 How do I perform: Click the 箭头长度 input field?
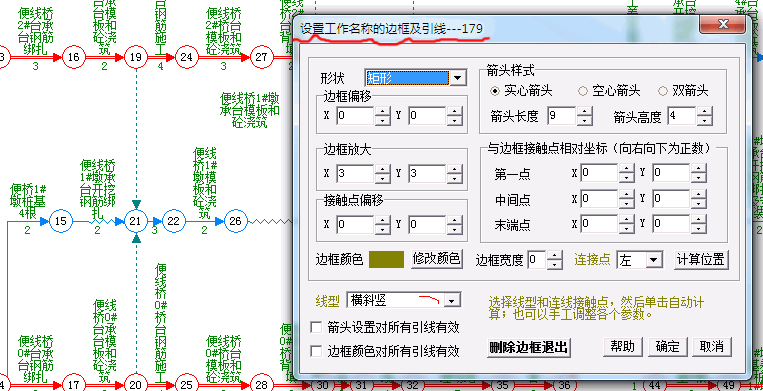[x=562, y=116]
